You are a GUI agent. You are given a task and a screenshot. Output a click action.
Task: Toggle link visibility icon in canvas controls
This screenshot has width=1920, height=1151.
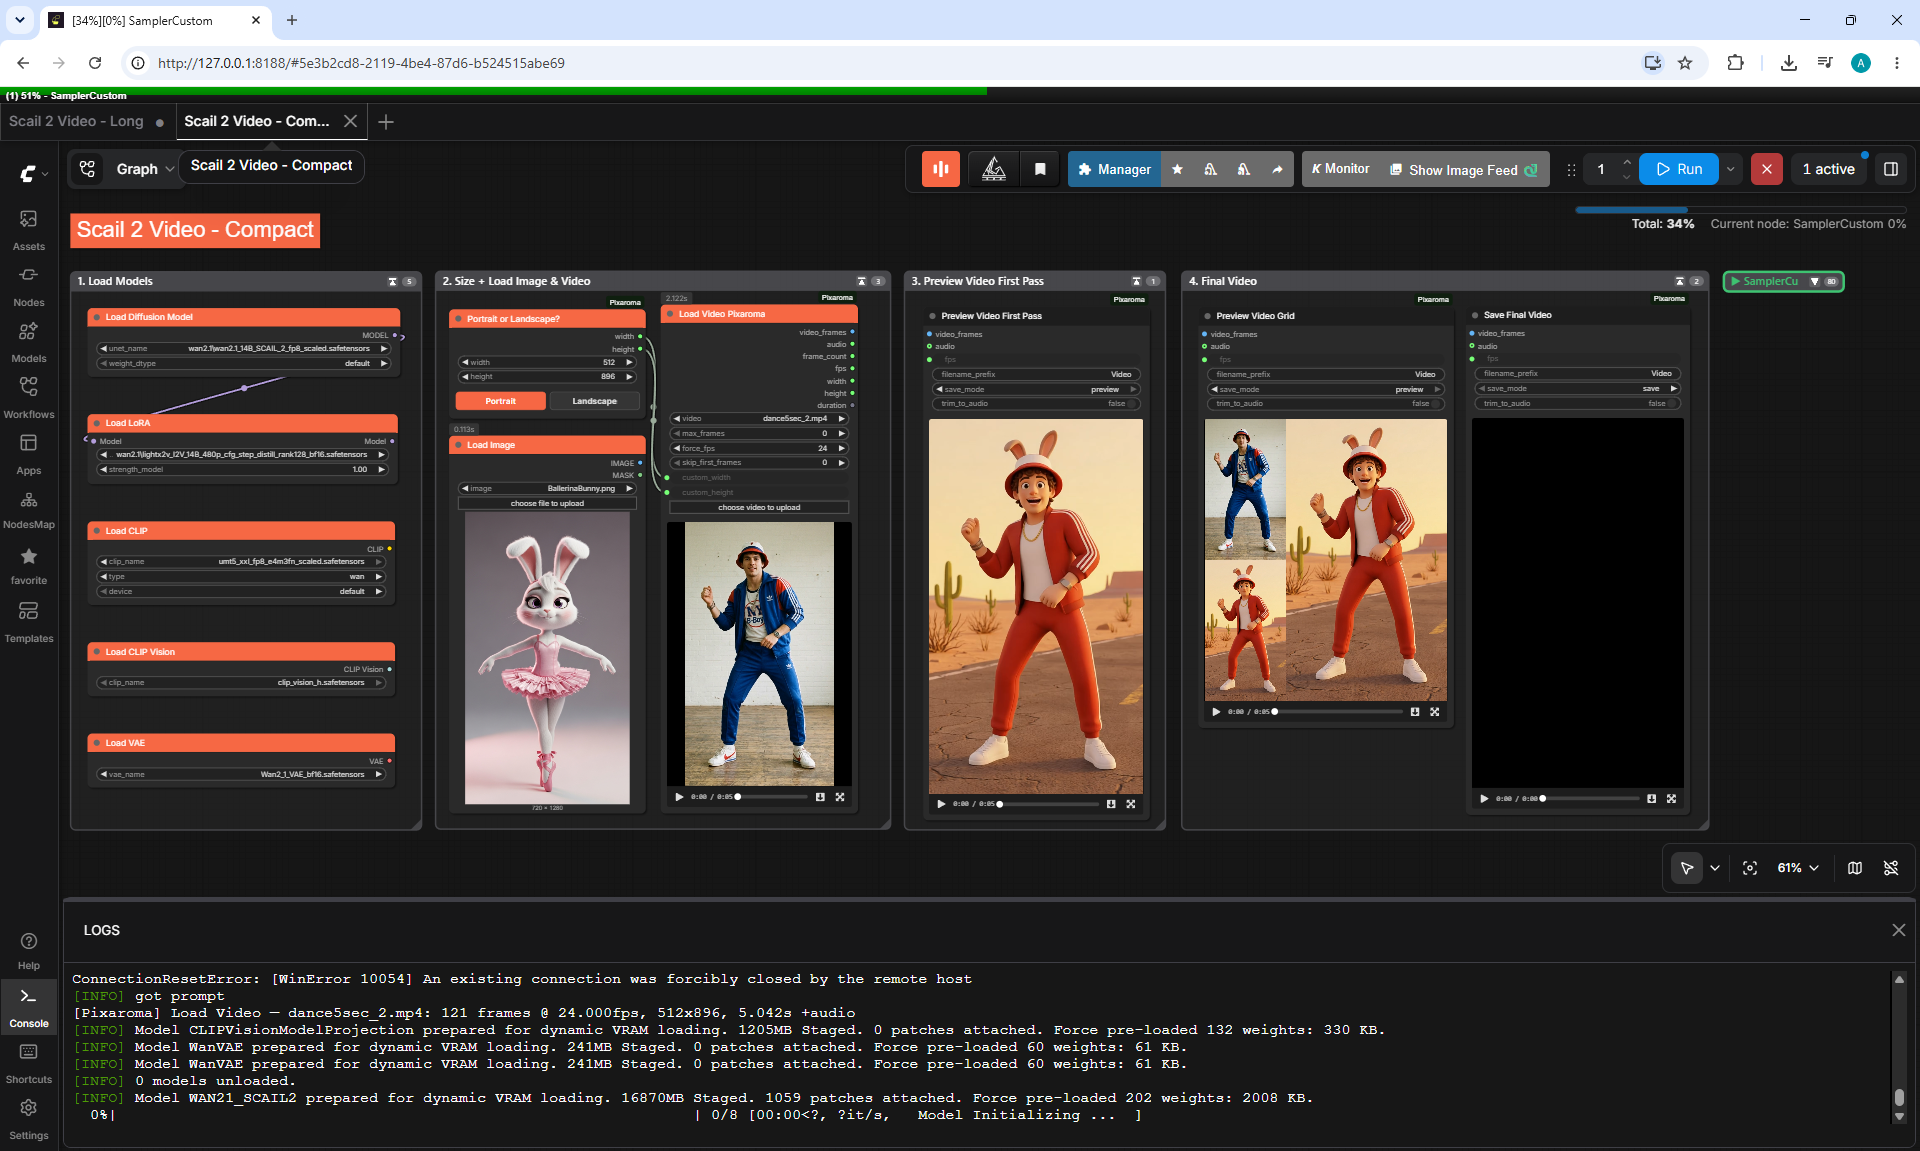pos(1891,868)
